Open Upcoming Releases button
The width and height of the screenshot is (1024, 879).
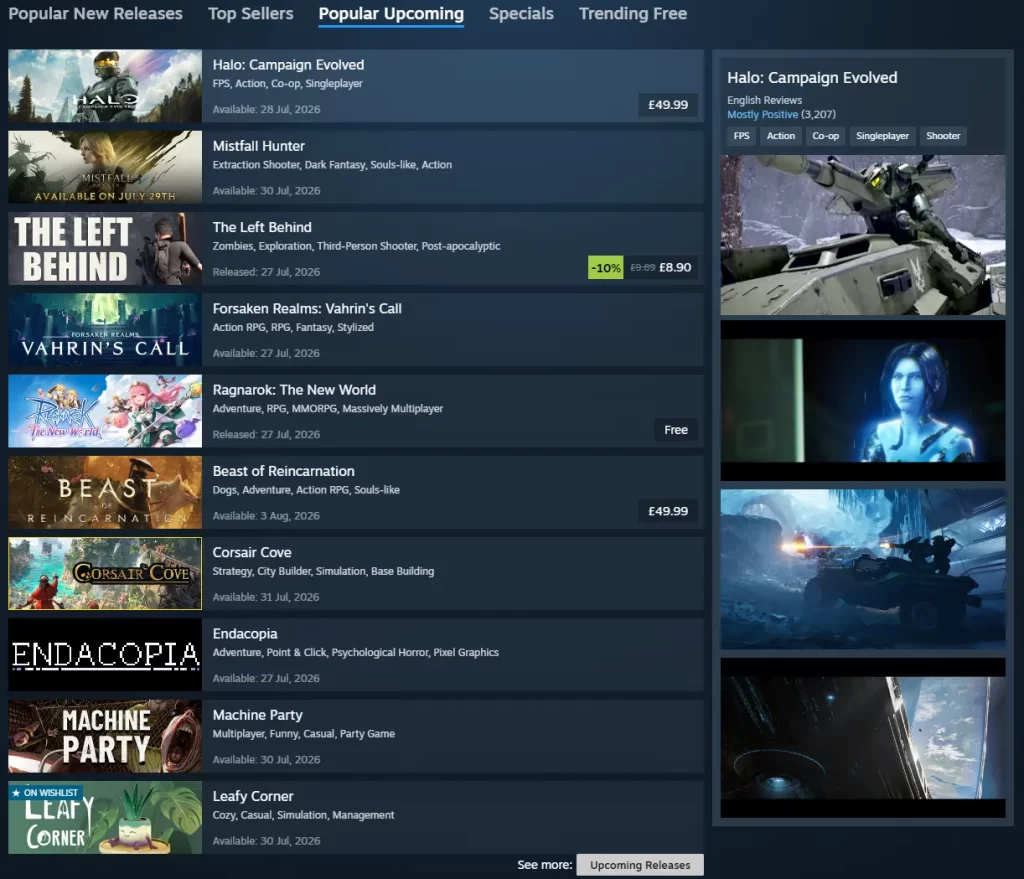click(640, 865)
